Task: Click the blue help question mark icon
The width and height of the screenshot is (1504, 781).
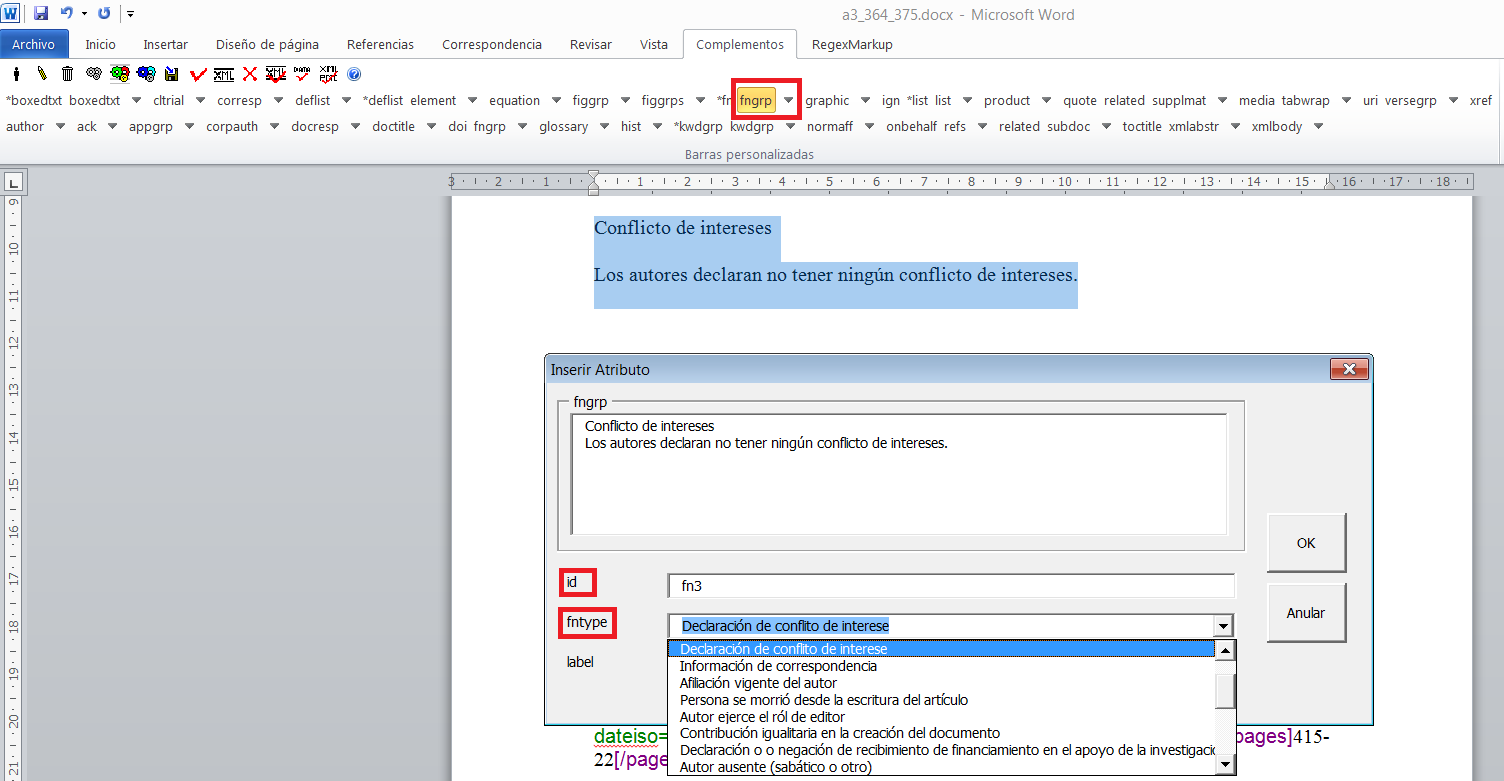Action: coord(353,74)
